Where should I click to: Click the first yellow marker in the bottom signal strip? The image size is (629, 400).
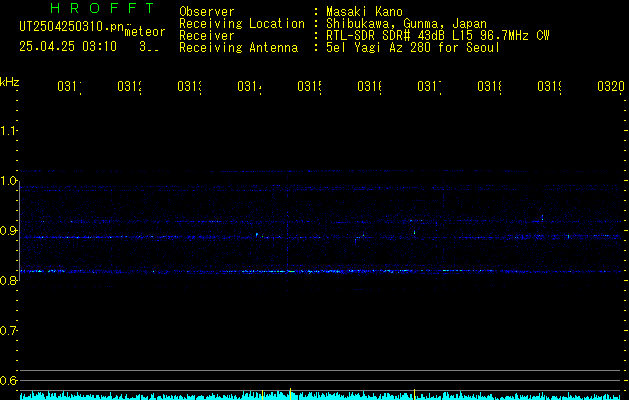coord(262,395)
